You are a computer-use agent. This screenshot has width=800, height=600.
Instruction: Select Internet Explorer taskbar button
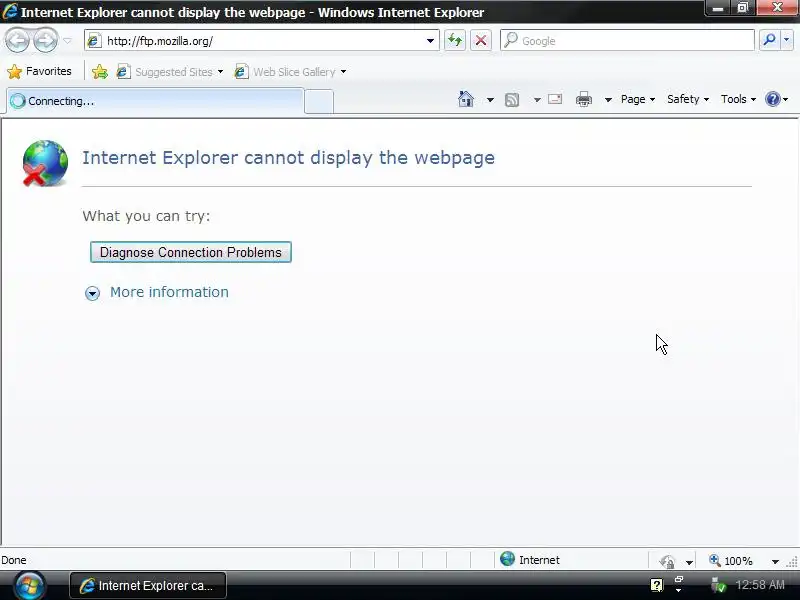click(147, 586)
